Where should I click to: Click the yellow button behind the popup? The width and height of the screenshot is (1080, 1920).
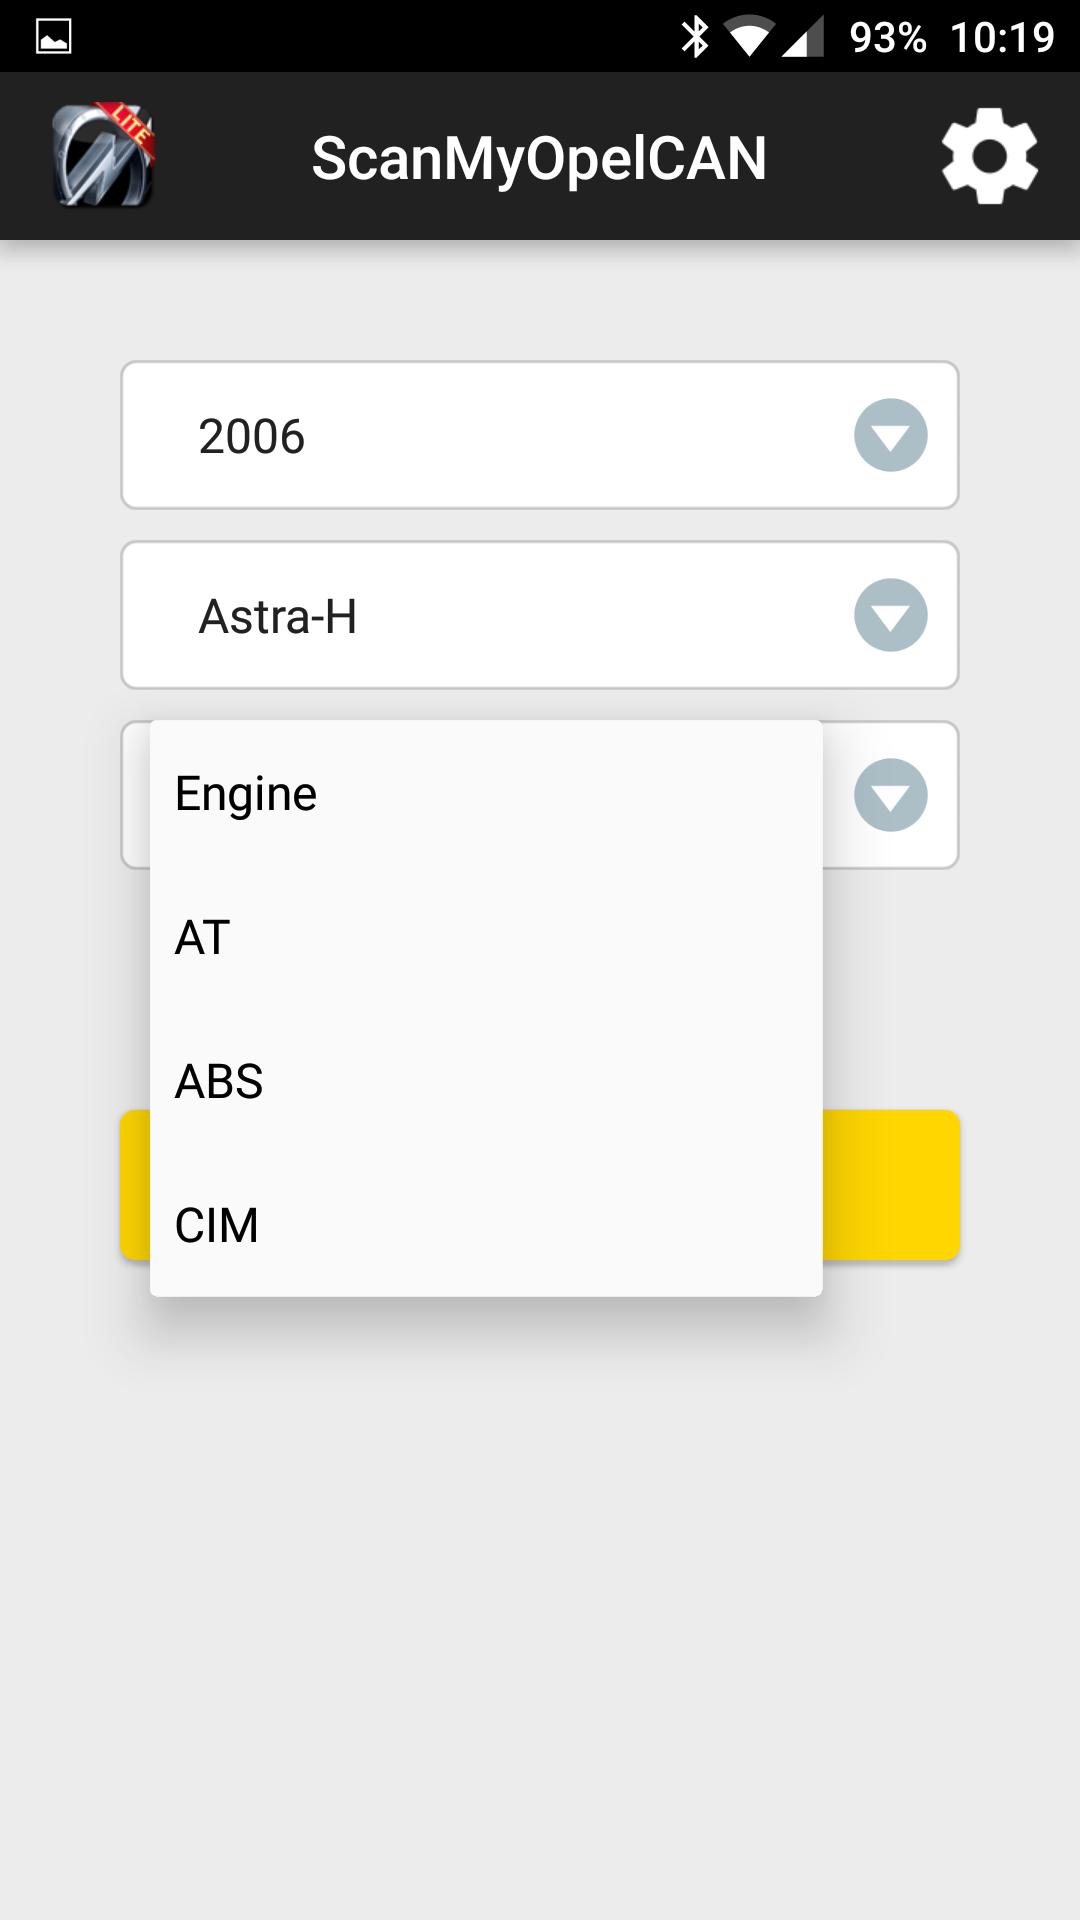pyautogui.click(x=891, y=1185)
